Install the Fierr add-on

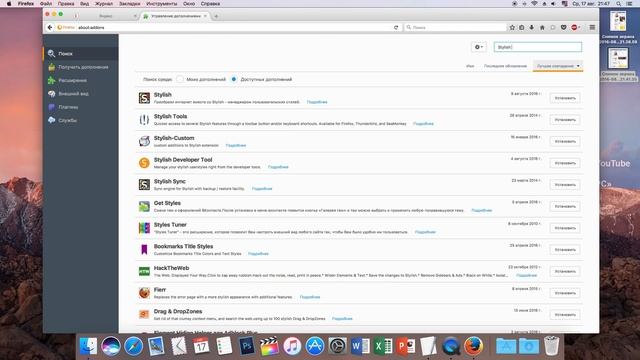[x=565, y=293]
